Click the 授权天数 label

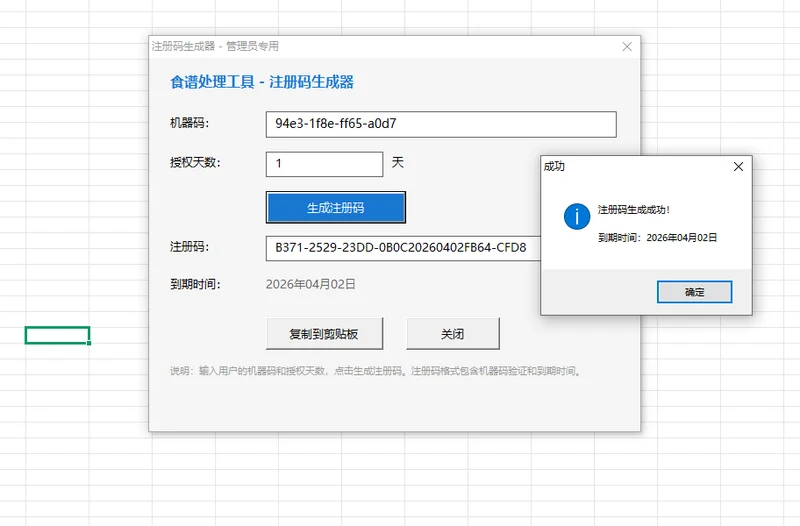195,163
